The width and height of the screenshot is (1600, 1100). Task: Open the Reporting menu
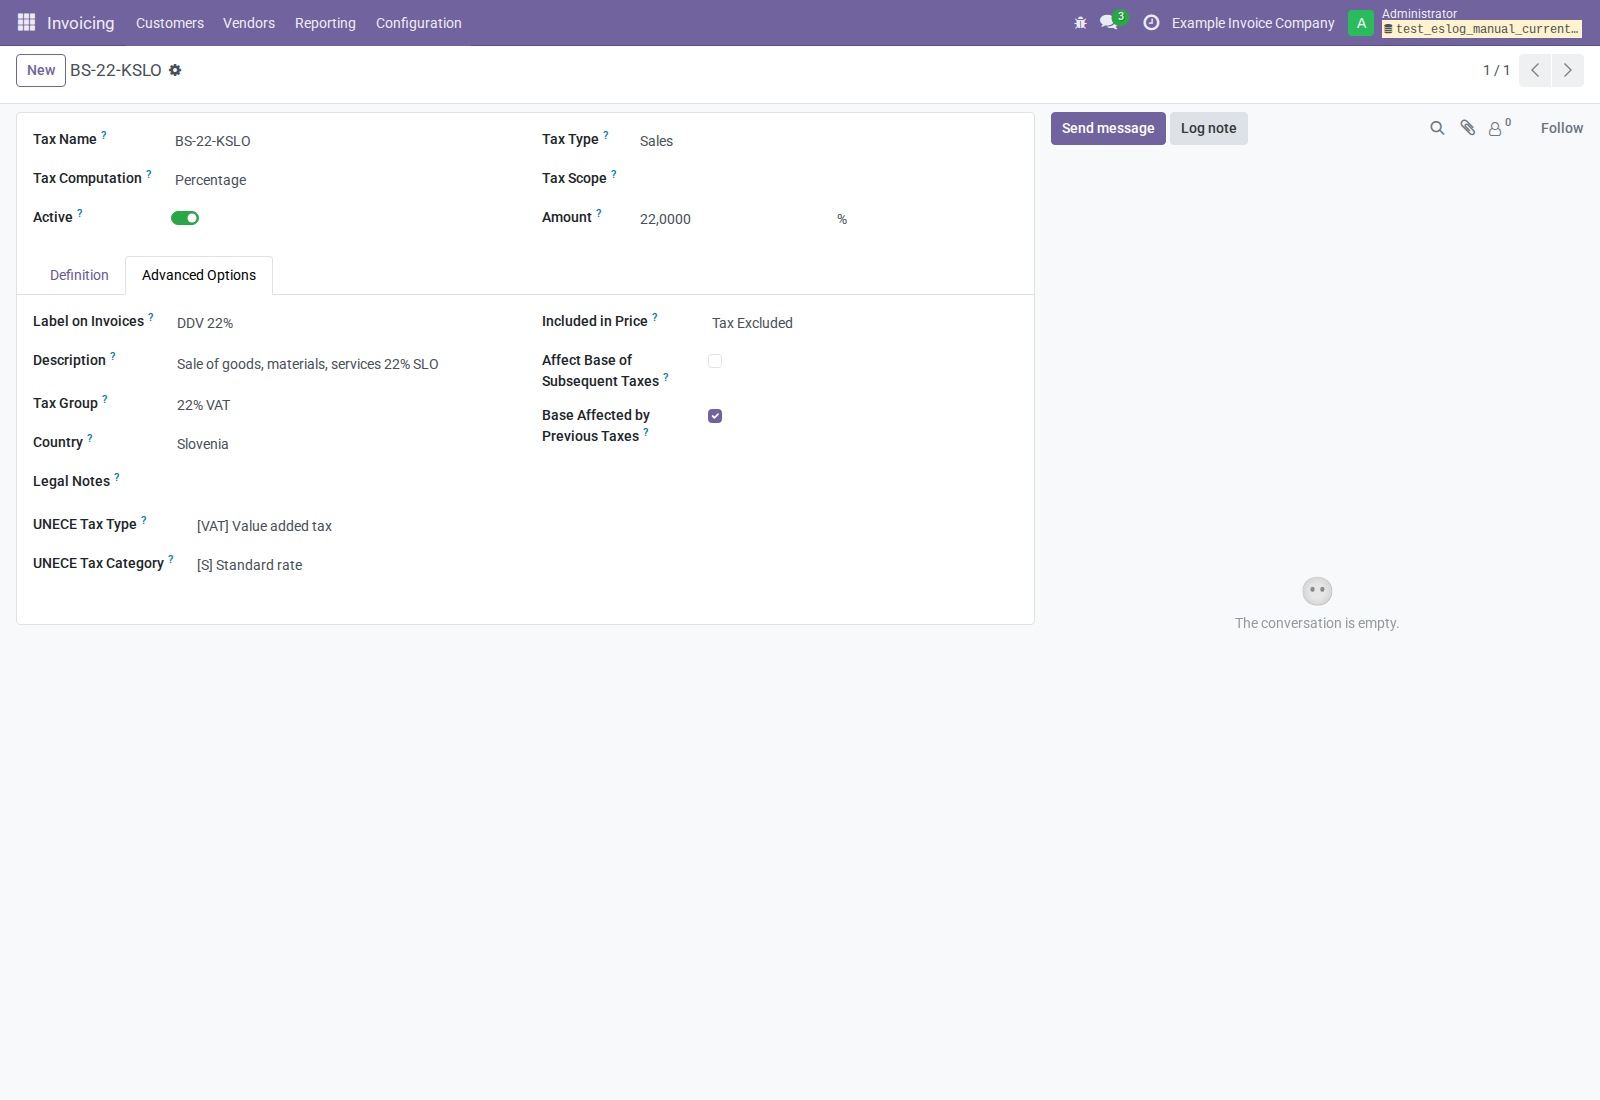(x=325, y=23)
